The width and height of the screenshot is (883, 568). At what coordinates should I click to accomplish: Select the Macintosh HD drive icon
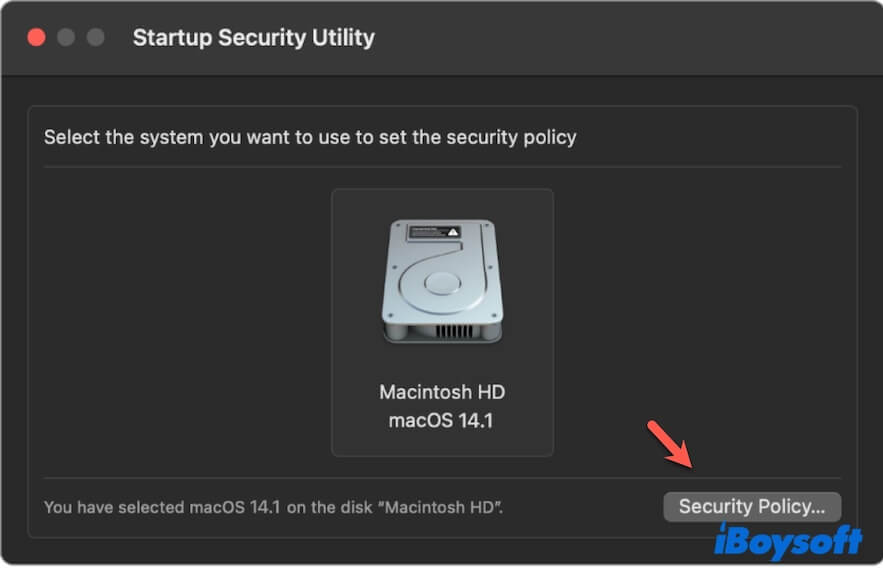[441, 284]
